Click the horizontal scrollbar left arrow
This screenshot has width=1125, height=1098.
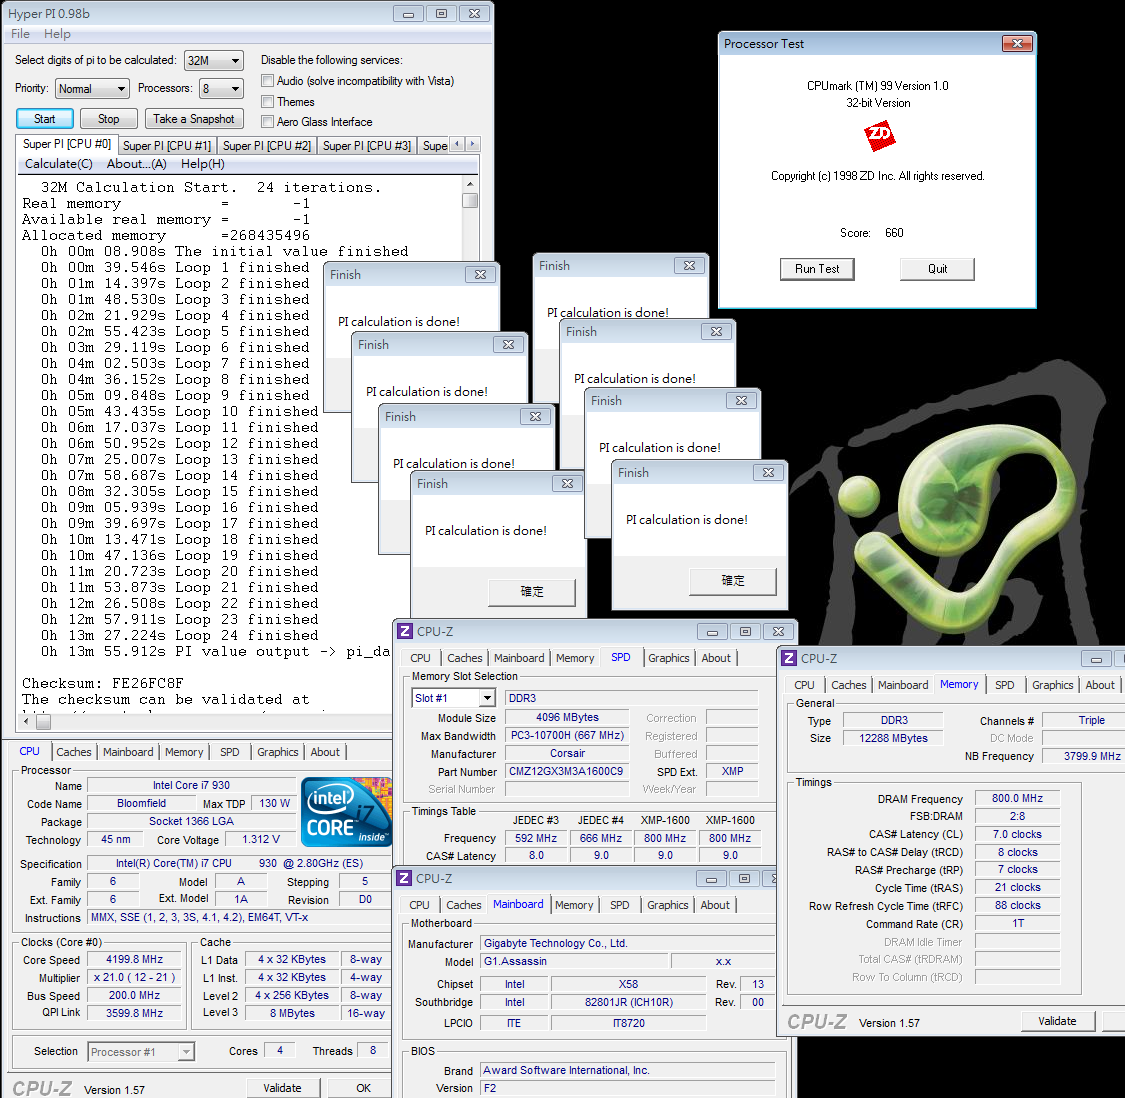[27, 721]
